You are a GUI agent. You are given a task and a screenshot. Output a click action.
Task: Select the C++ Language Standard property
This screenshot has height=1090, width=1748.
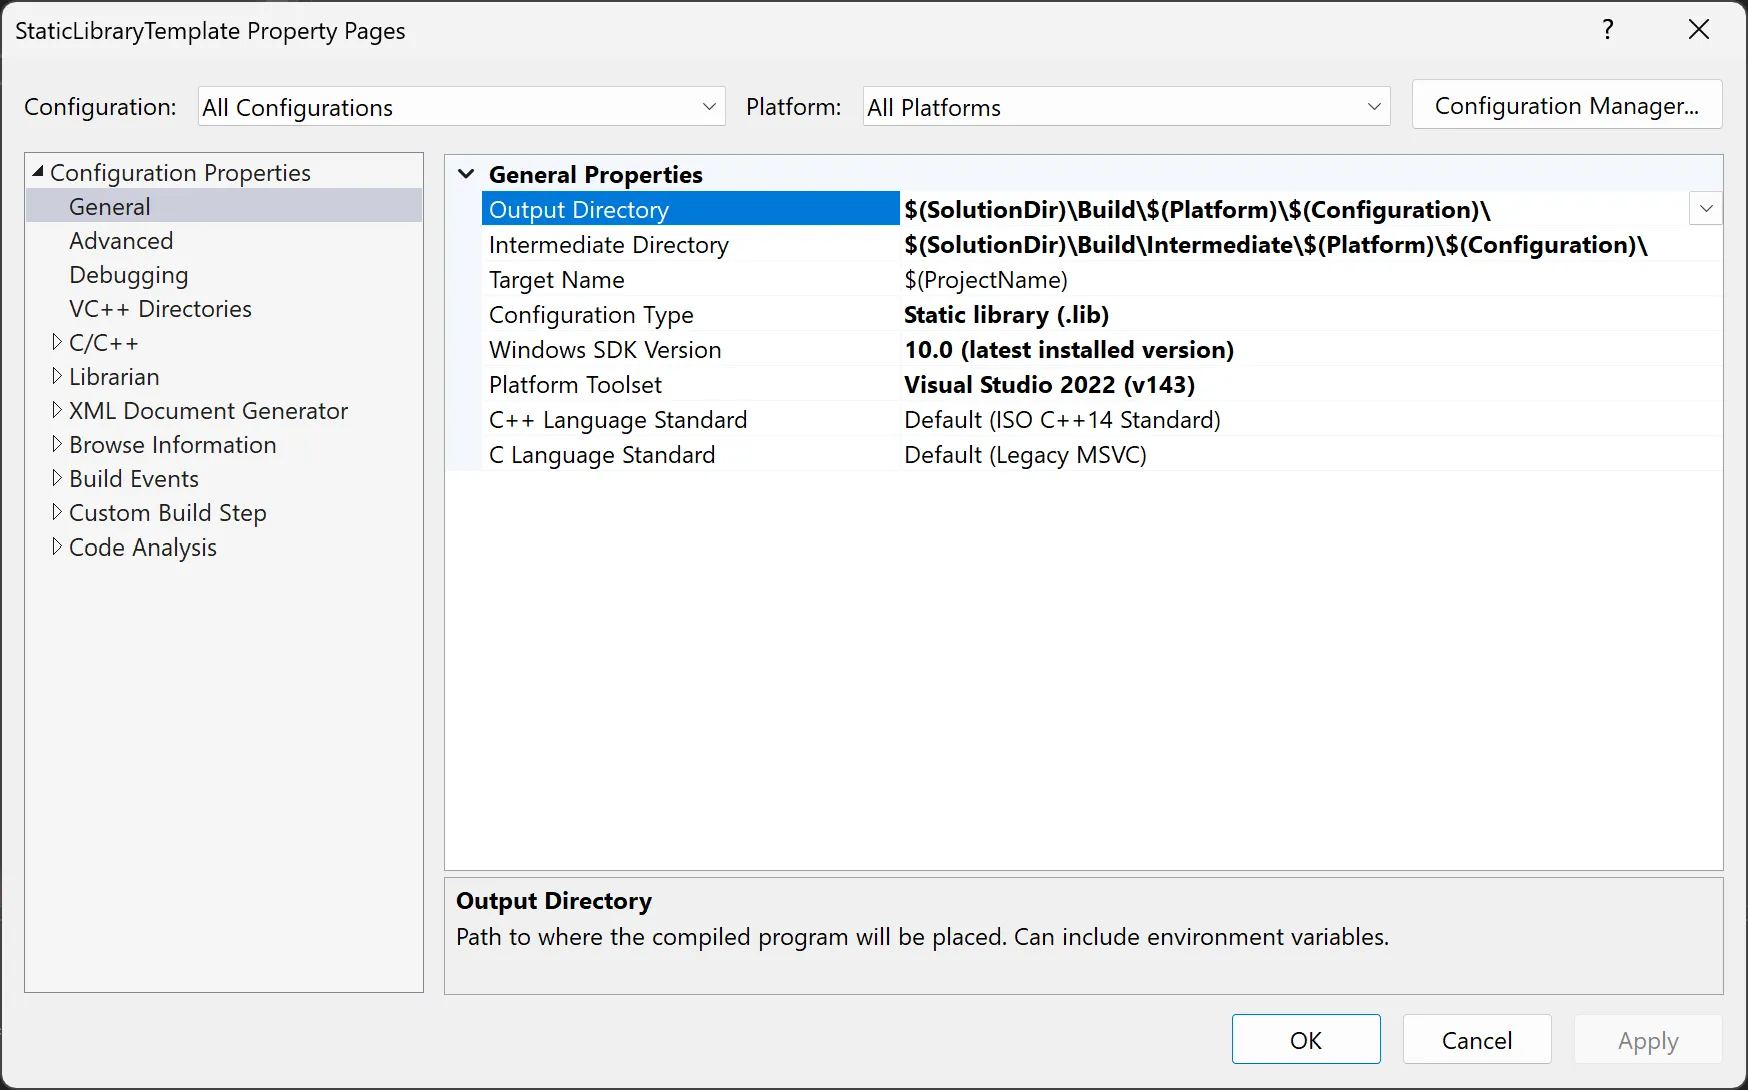(x=618, y=420)
